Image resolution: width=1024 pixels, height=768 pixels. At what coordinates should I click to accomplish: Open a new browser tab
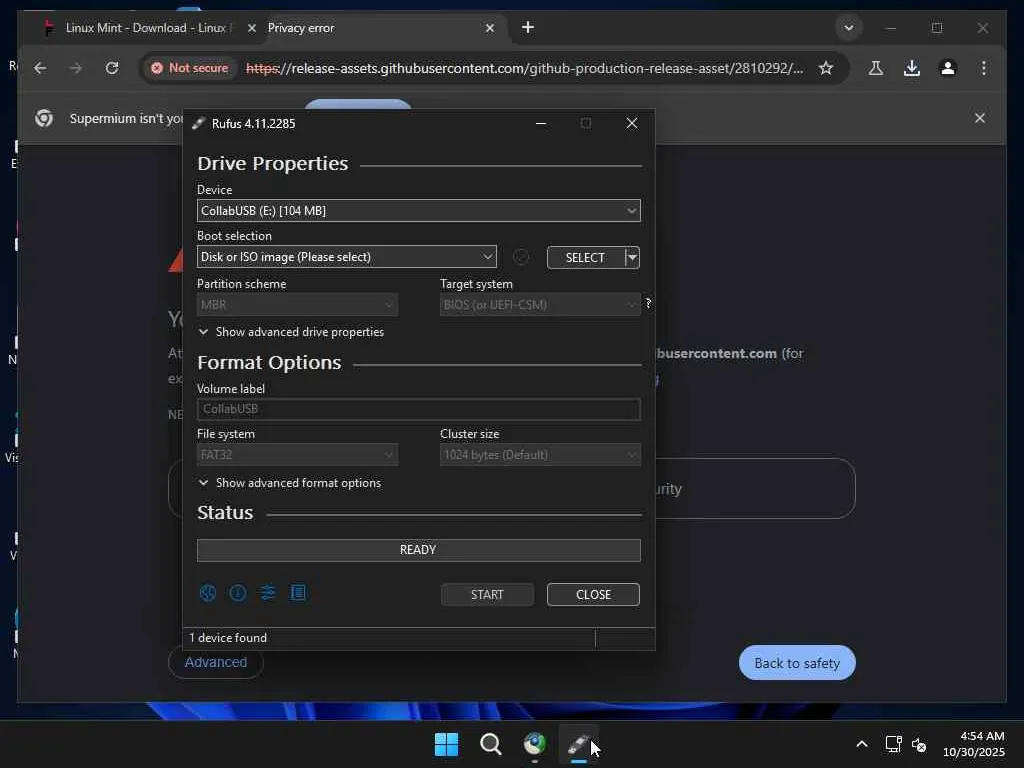click(528, 27)
